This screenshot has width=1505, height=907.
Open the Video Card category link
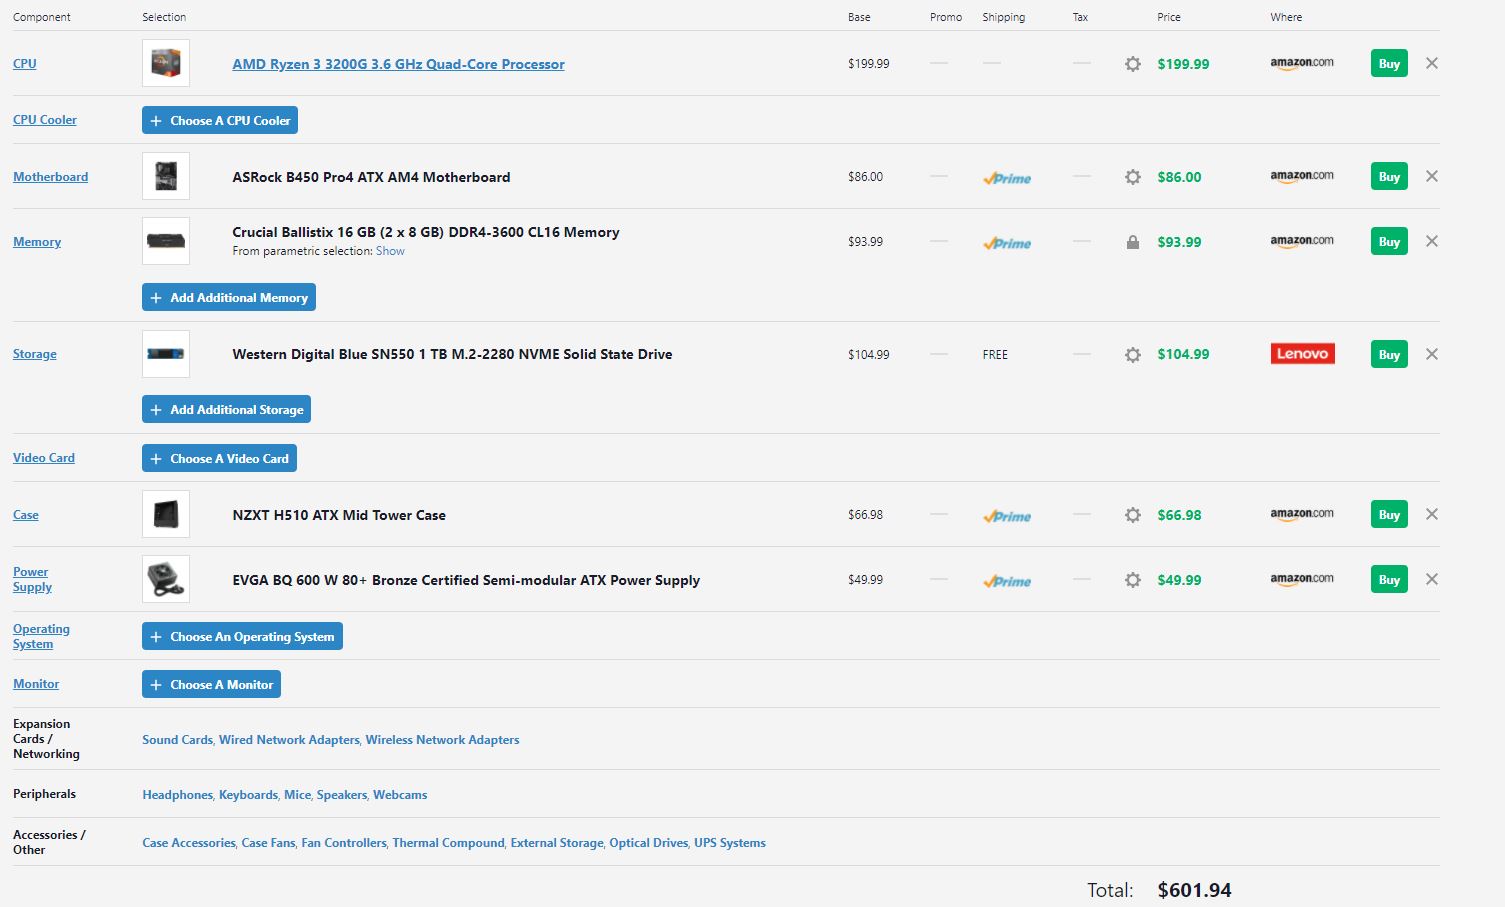44,457
